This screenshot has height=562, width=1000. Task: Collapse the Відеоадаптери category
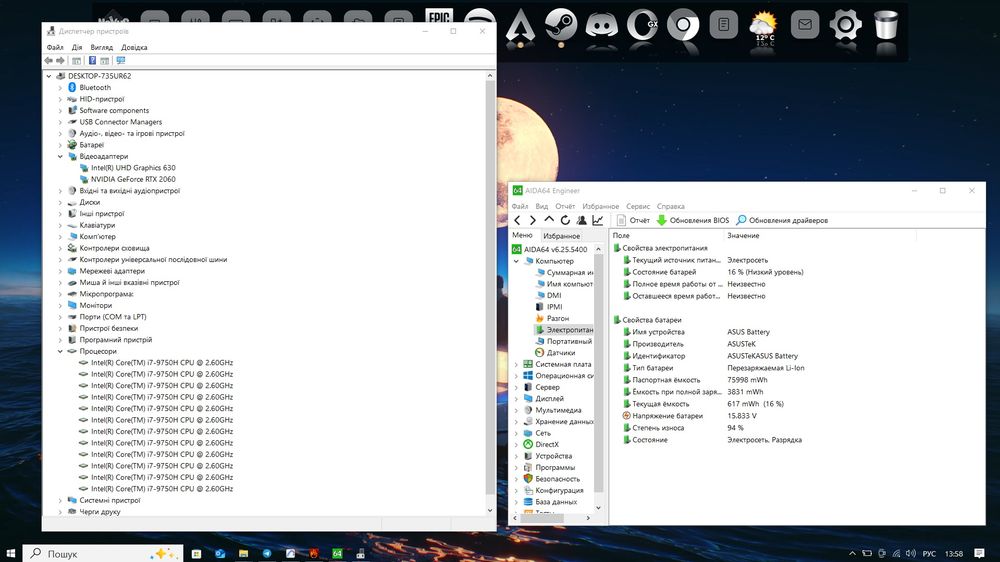(x=60, y=157)
